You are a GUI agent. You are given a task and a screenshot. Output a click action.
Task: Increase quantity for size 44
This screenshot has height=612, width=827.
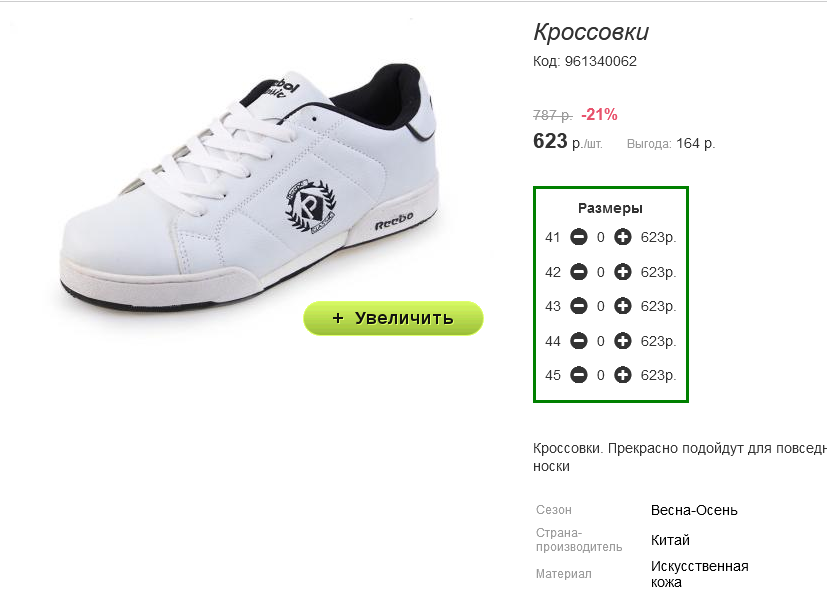point(623,341)
